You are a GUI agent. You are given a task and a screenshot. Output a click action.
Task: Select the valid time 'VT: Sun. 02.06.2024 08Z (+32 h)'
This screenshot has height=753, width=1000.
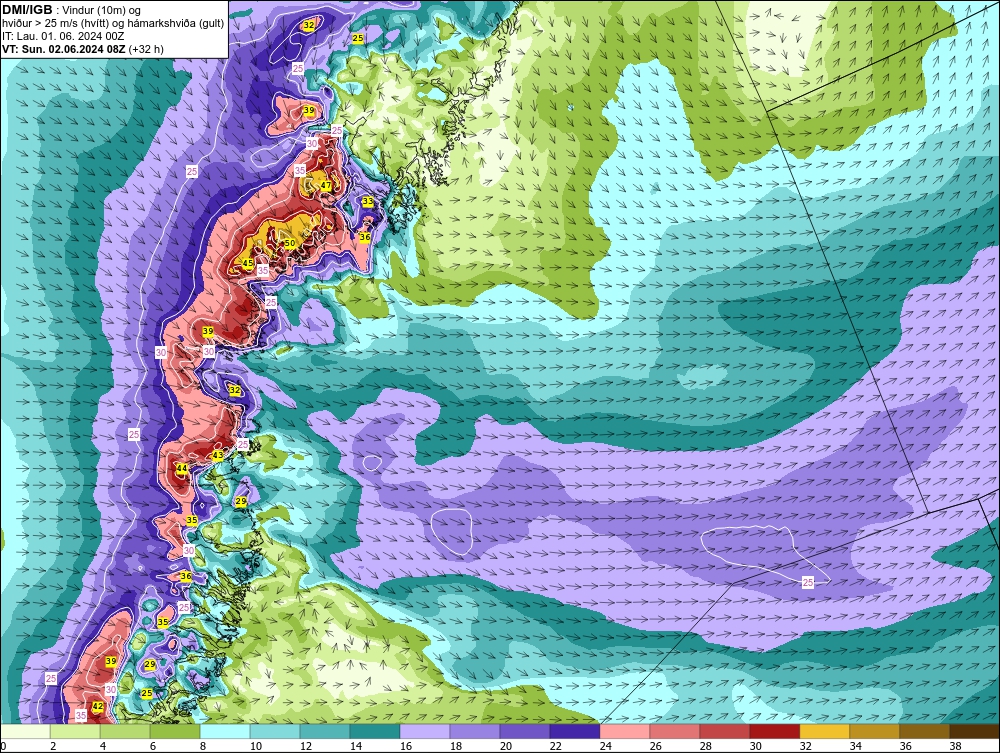pos(83,48)
